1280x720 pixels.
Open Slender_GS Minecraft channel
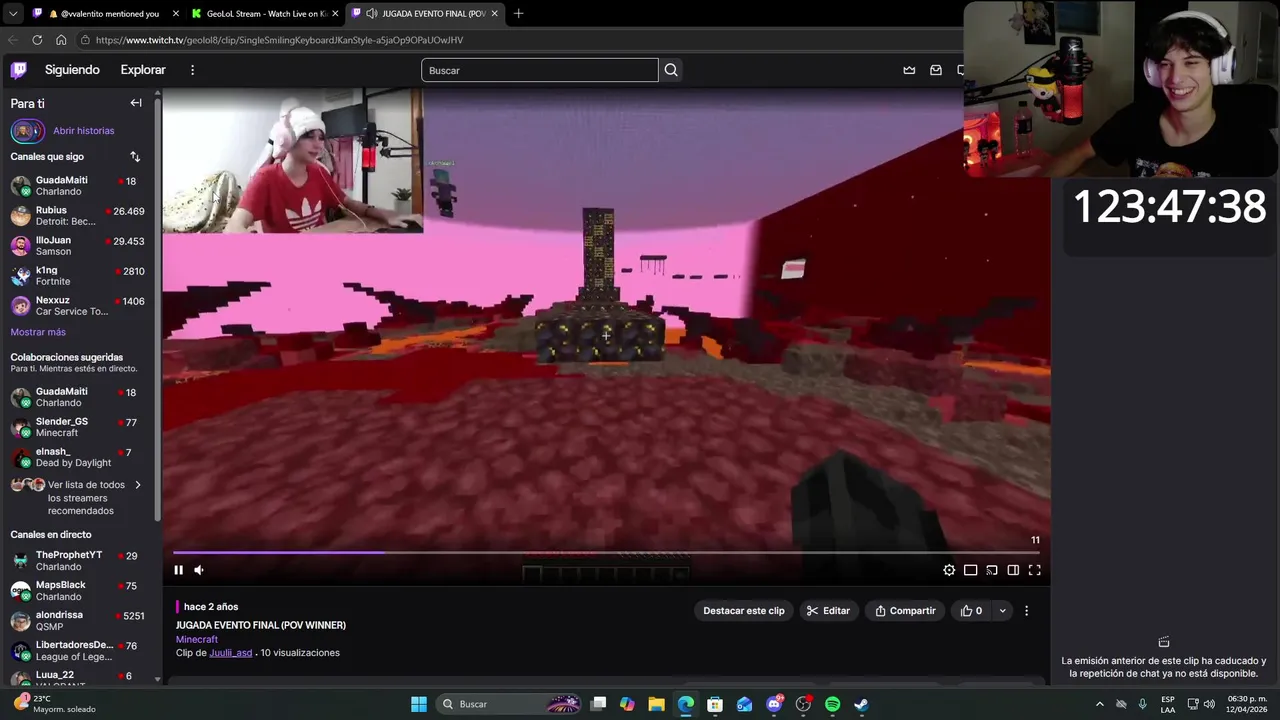point(78,427)
